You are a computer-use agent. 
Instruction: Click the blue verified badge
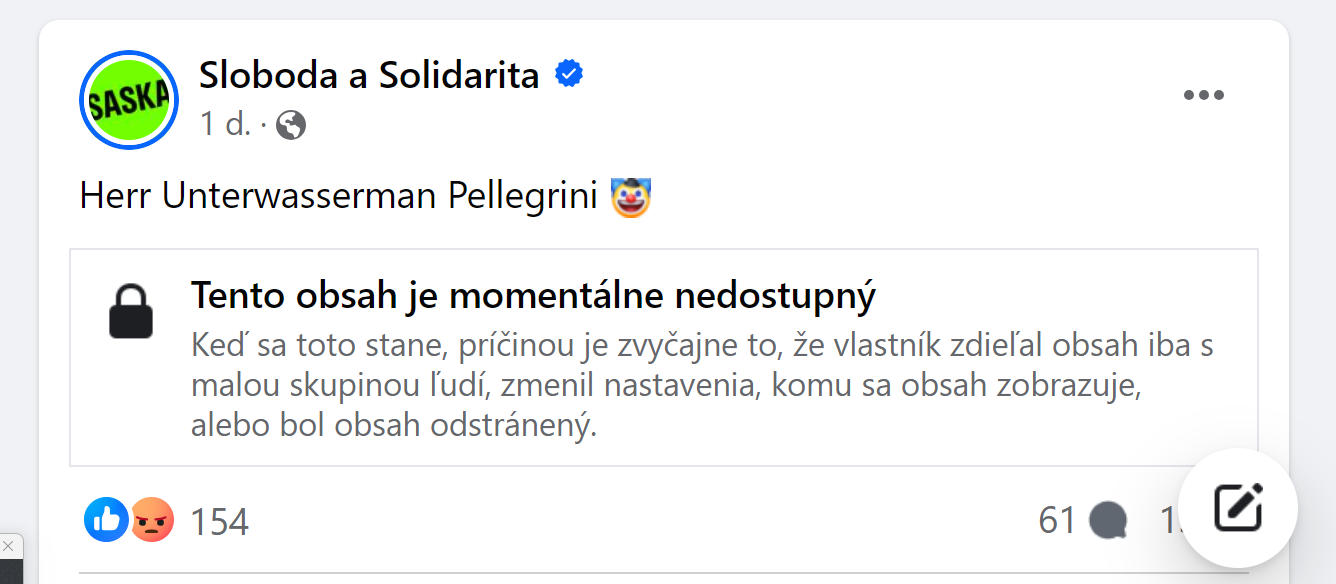tap(569, 74)
